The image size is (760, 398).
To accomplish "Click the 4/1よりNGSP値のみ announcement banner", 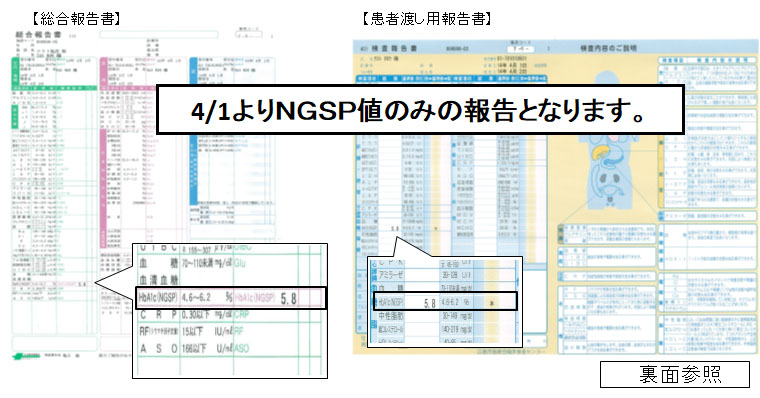I will [420, 111].
